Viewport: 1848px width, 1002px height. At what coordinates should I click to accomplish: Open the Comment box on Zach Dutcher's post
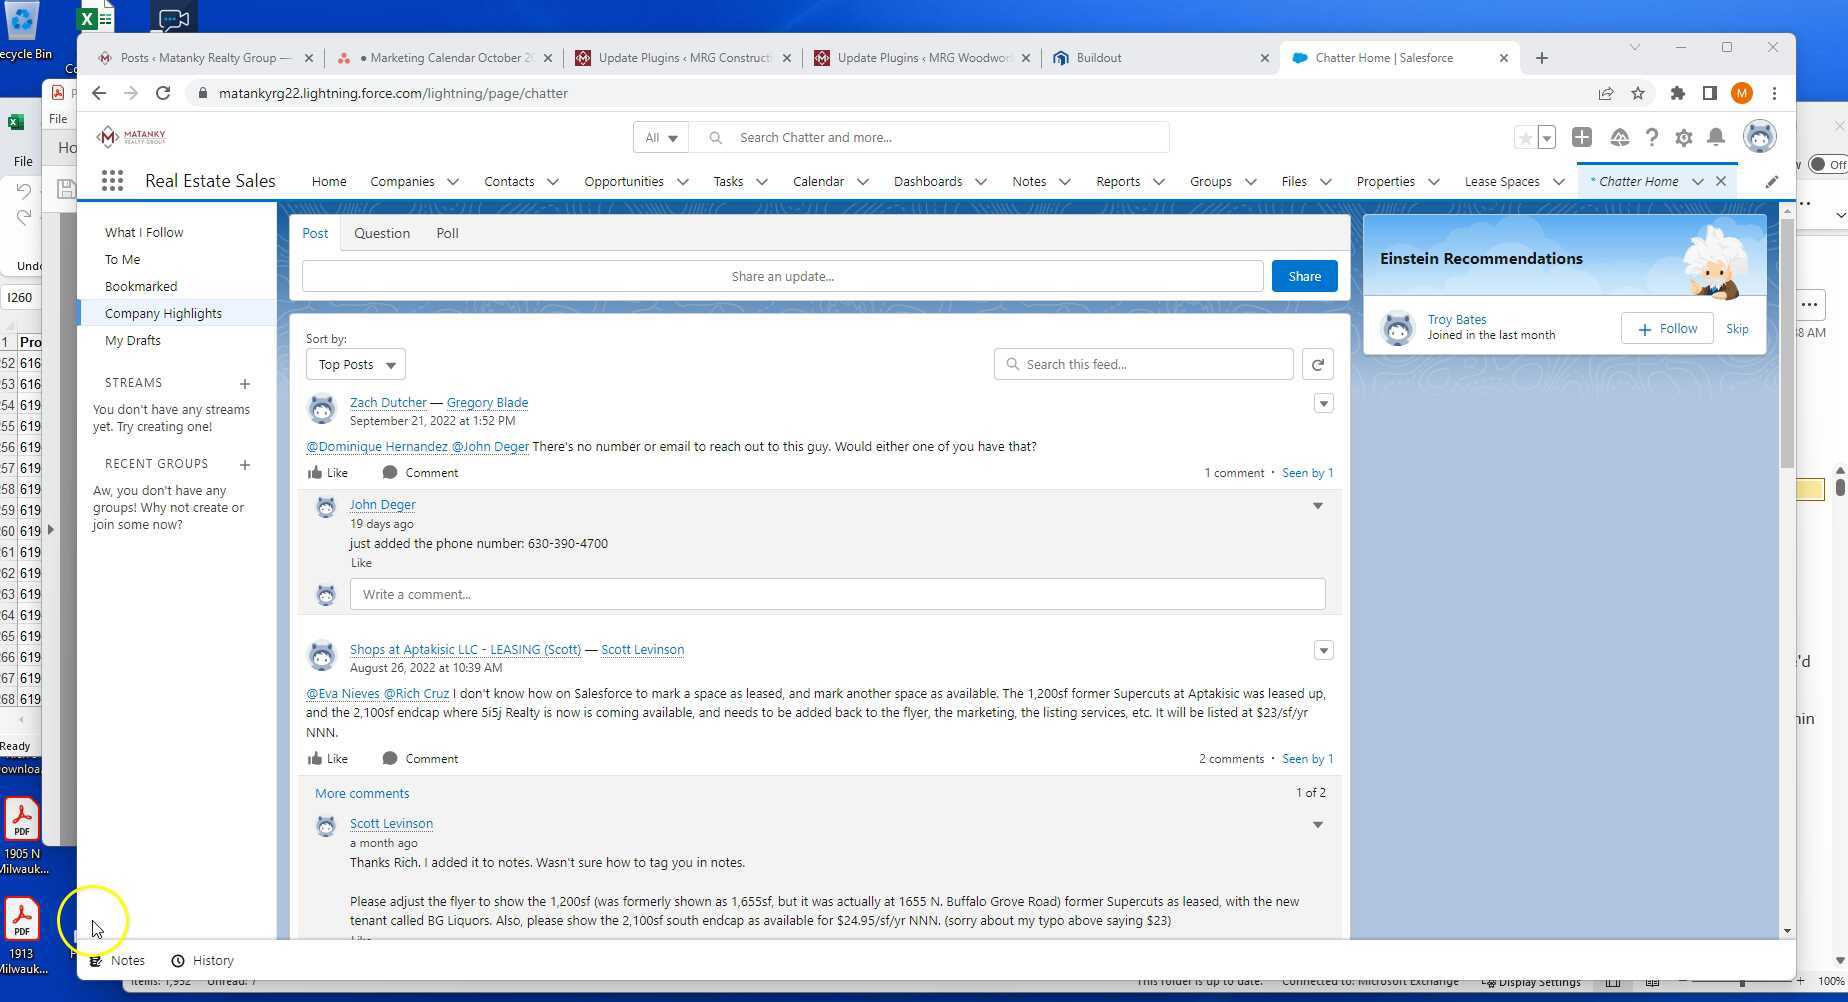[x=420, y=472]
